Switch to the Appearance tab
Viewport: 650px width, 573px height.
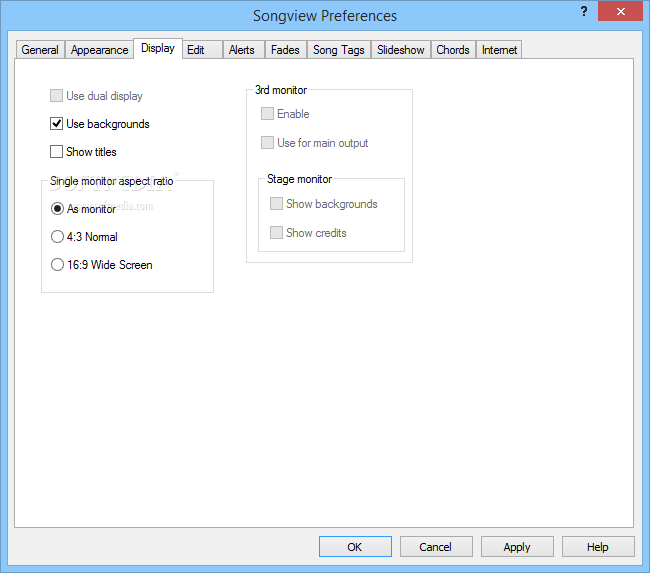click(99, 50)
